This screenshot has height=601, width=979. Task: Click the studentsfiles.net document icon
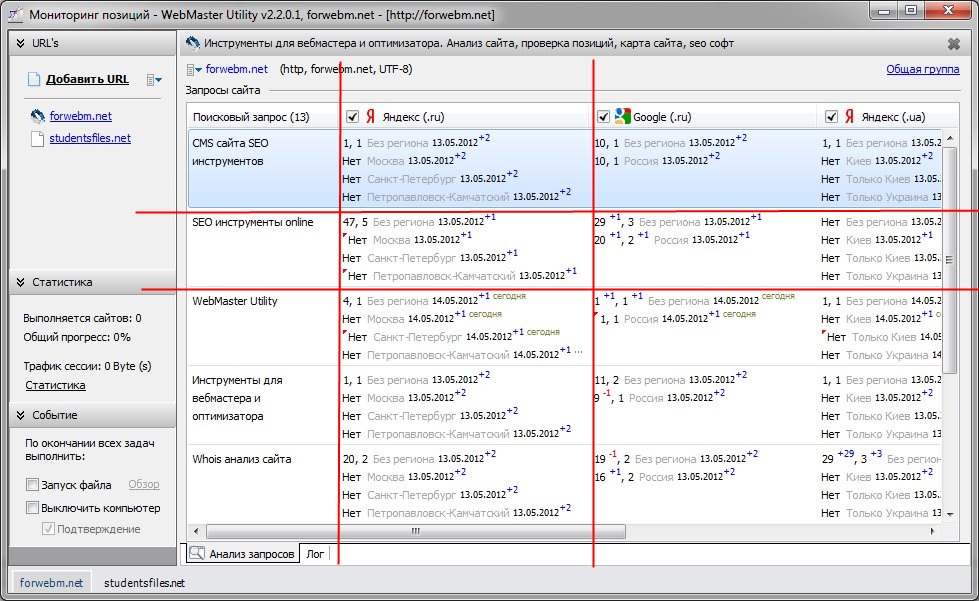(x=37, y=139)
